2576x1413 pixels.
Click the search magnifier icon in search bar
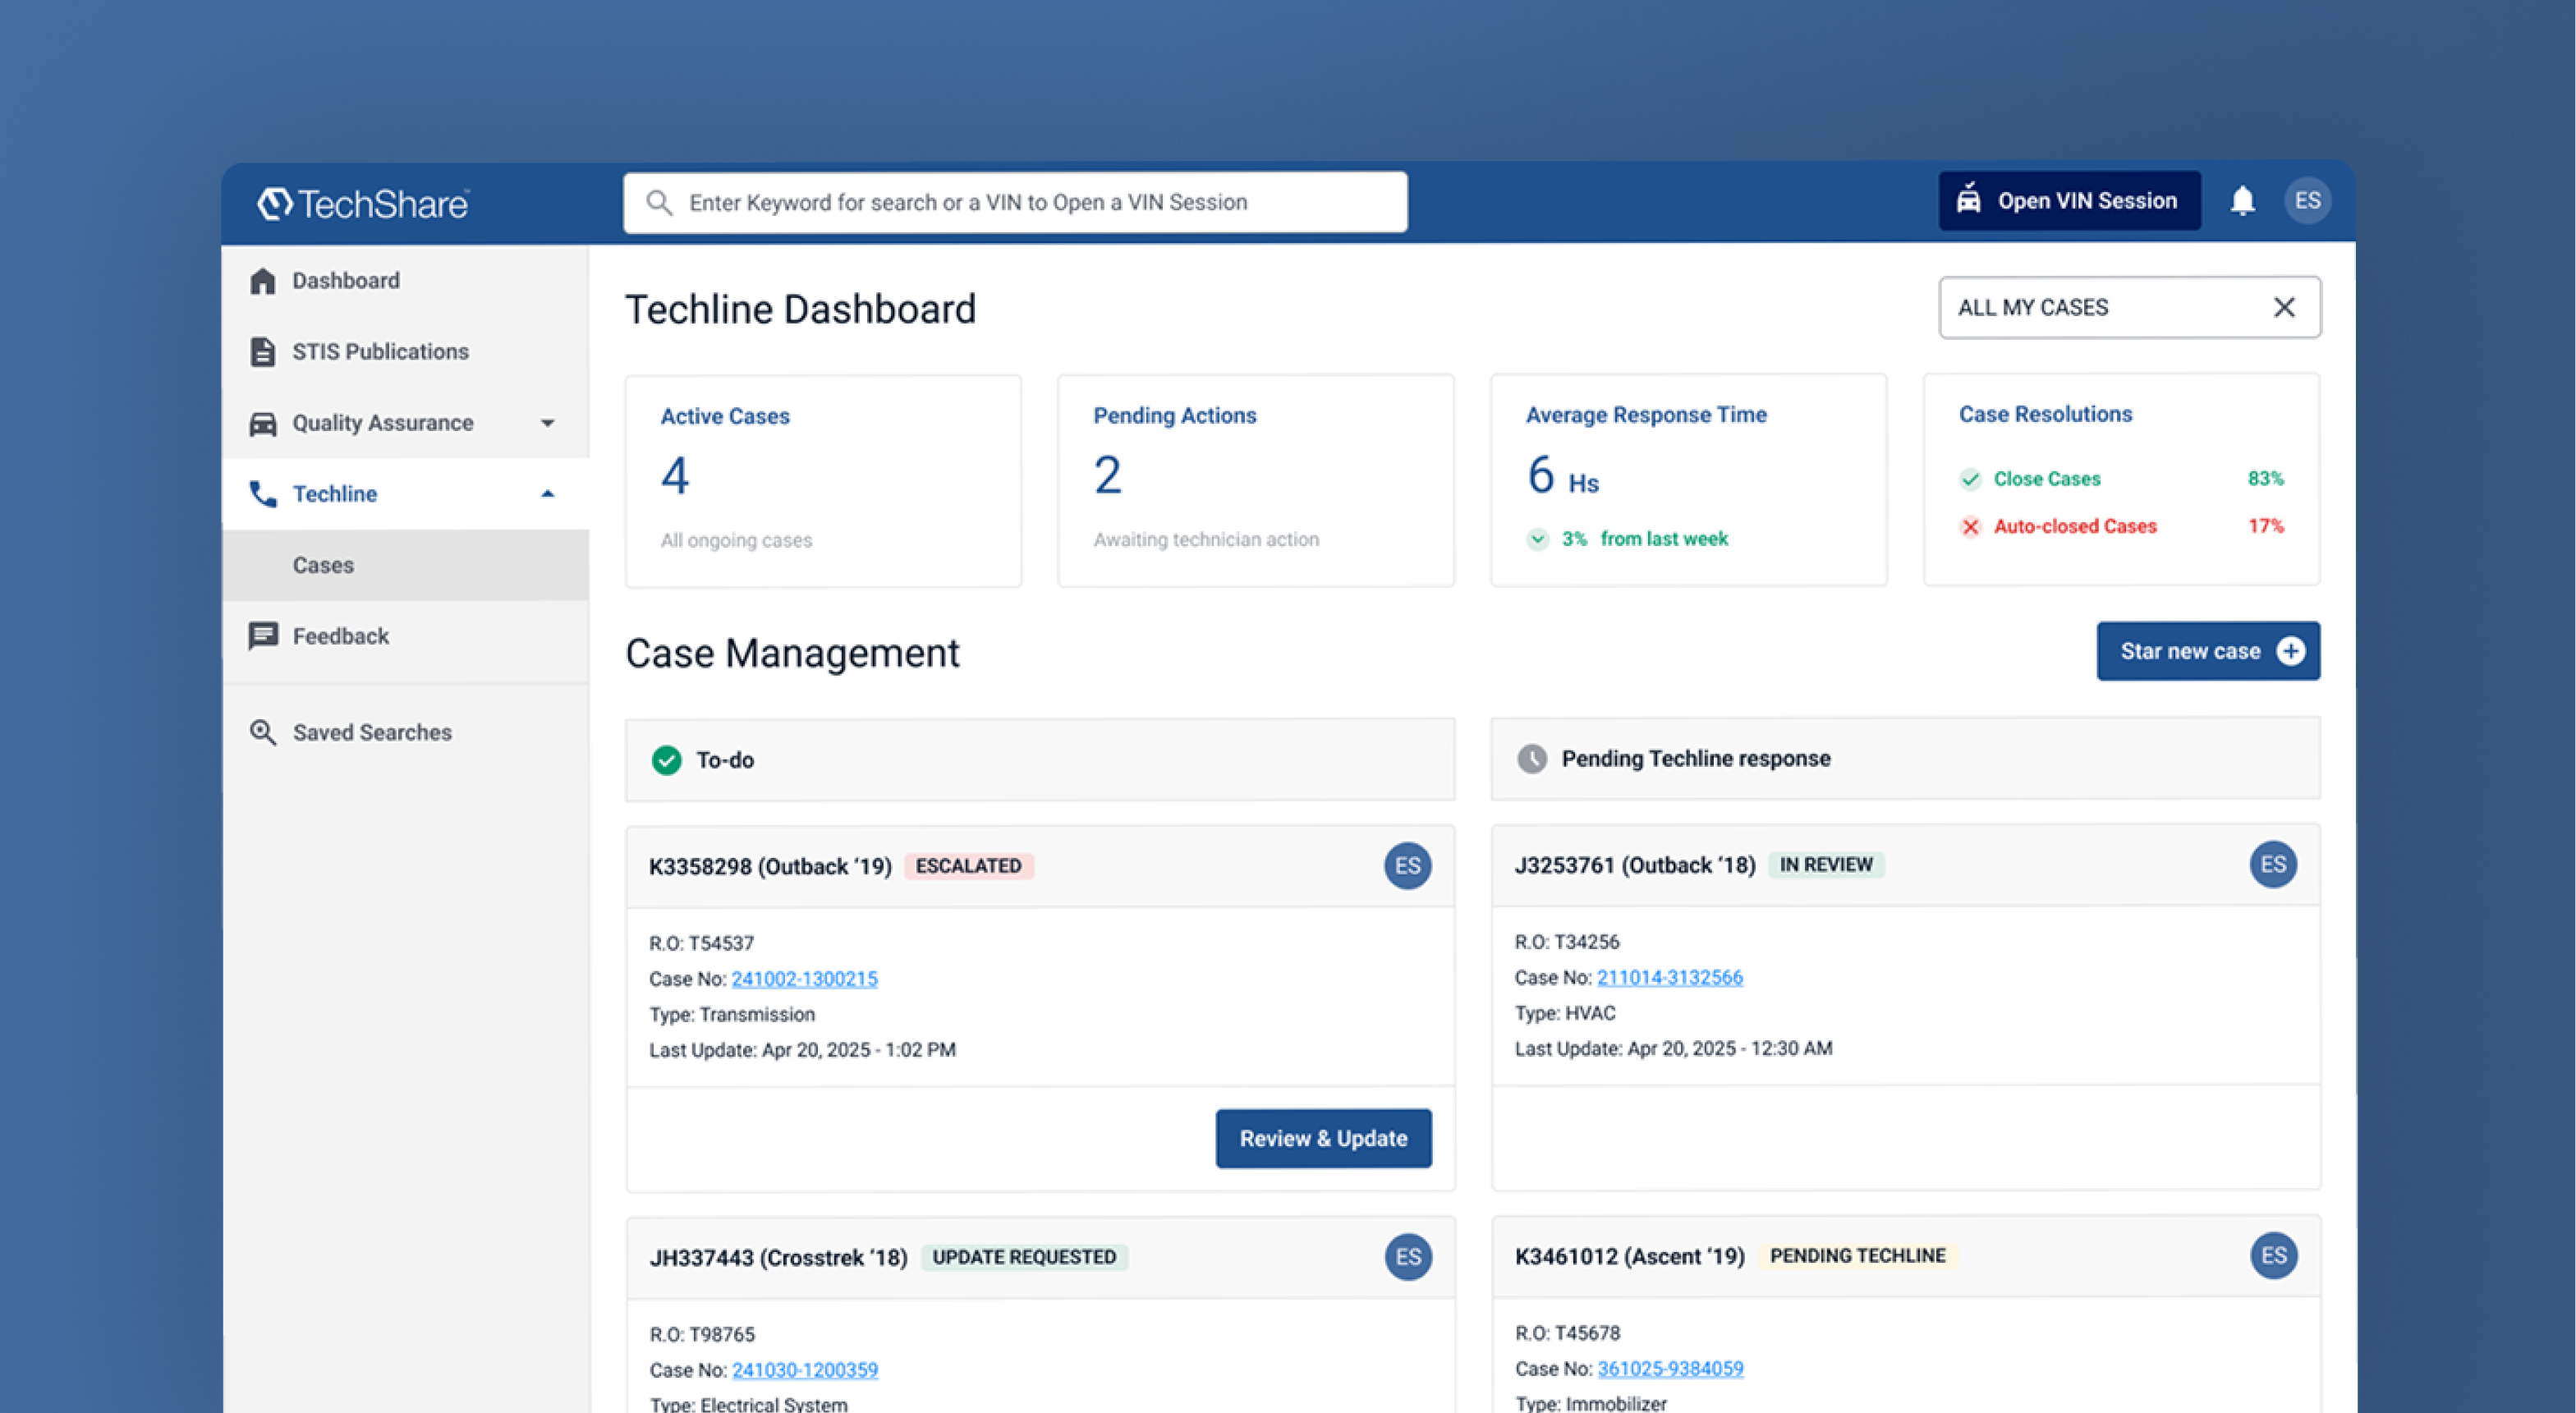pos(659,203)
